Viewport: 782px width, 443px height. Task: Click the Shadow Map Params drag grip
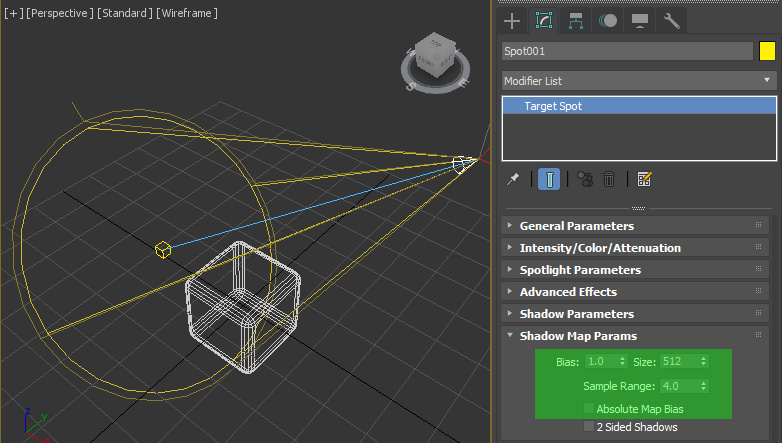point(759,335)
